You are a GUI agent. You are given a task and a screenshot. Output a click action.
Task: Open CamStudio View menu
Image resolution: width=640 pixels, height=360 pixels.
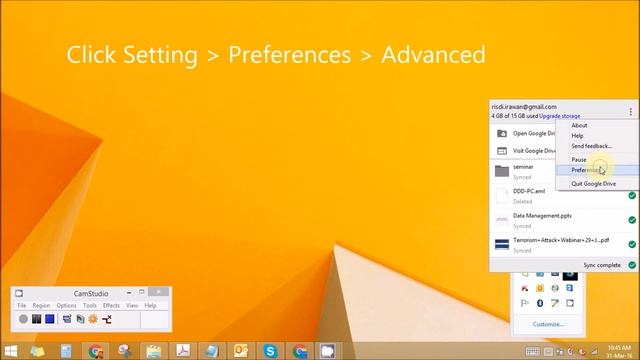point(132,305)
